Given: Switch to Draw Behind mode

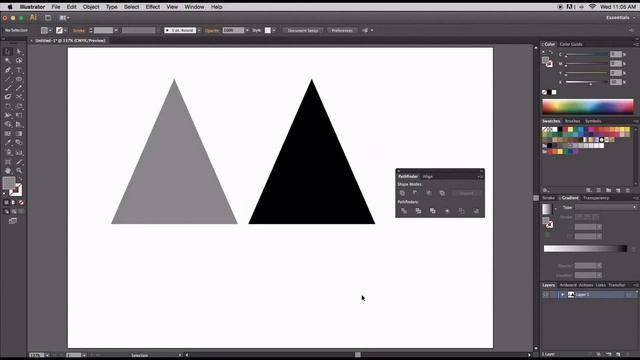Looking at the screenshot, I should tap(13, 212).
